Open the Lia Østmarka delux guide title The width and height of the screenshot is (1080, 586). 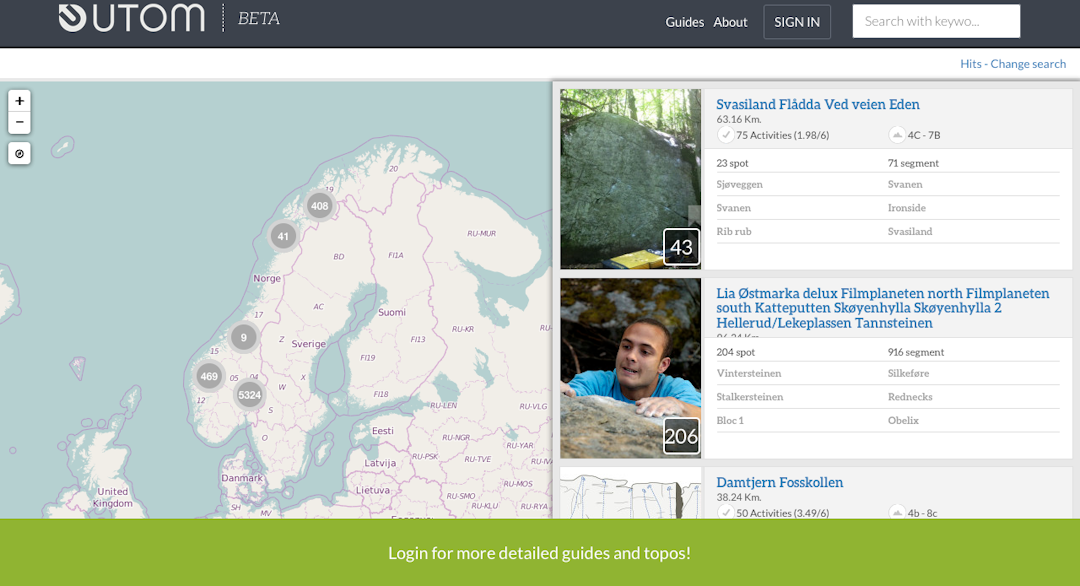click(x=882, y=308)
